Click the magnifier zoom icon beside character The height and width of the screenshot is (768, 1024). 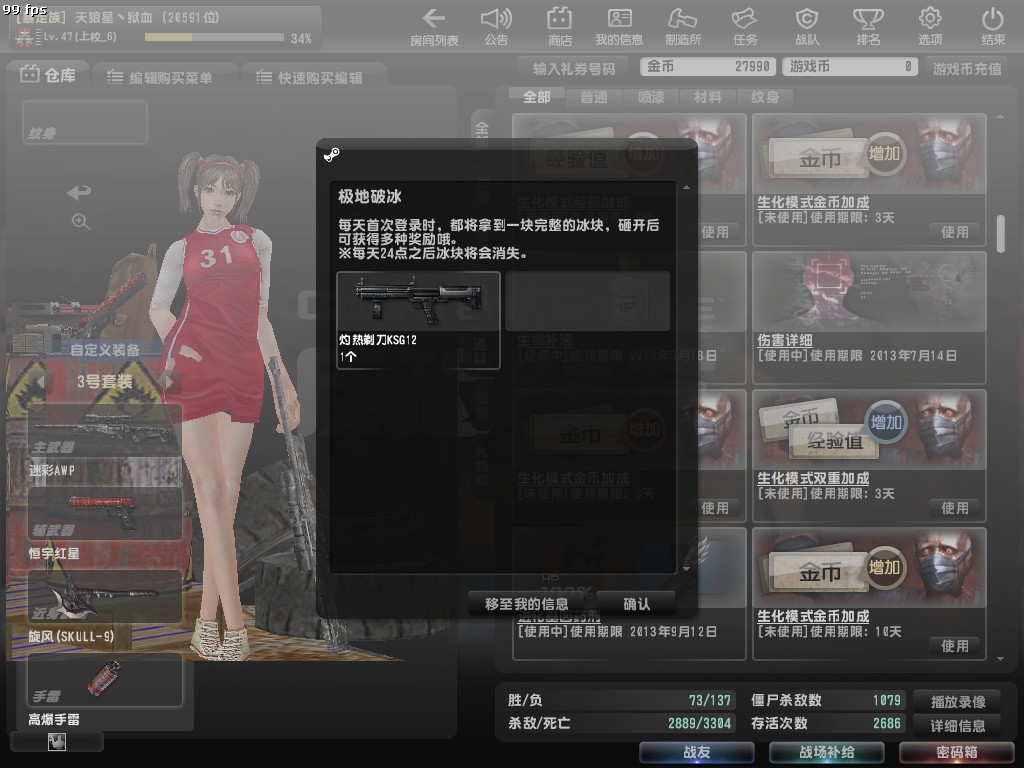(x=81, y=221)
